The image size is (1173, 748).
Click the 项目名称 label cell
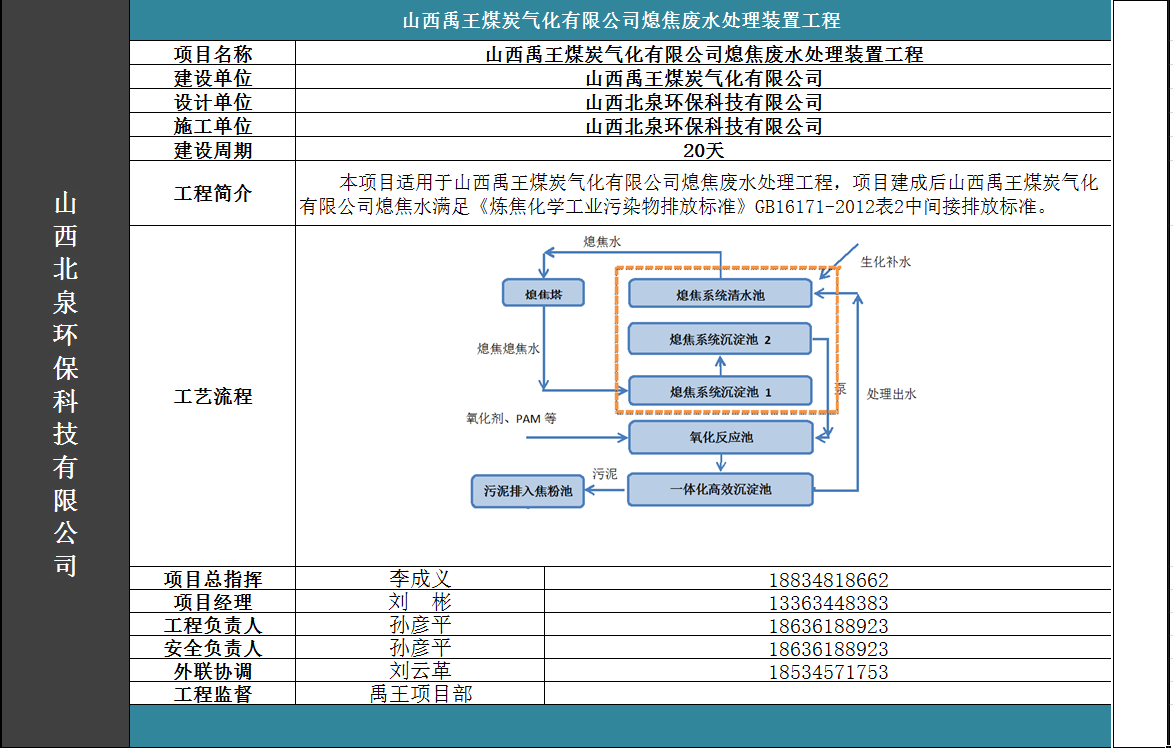212,54
